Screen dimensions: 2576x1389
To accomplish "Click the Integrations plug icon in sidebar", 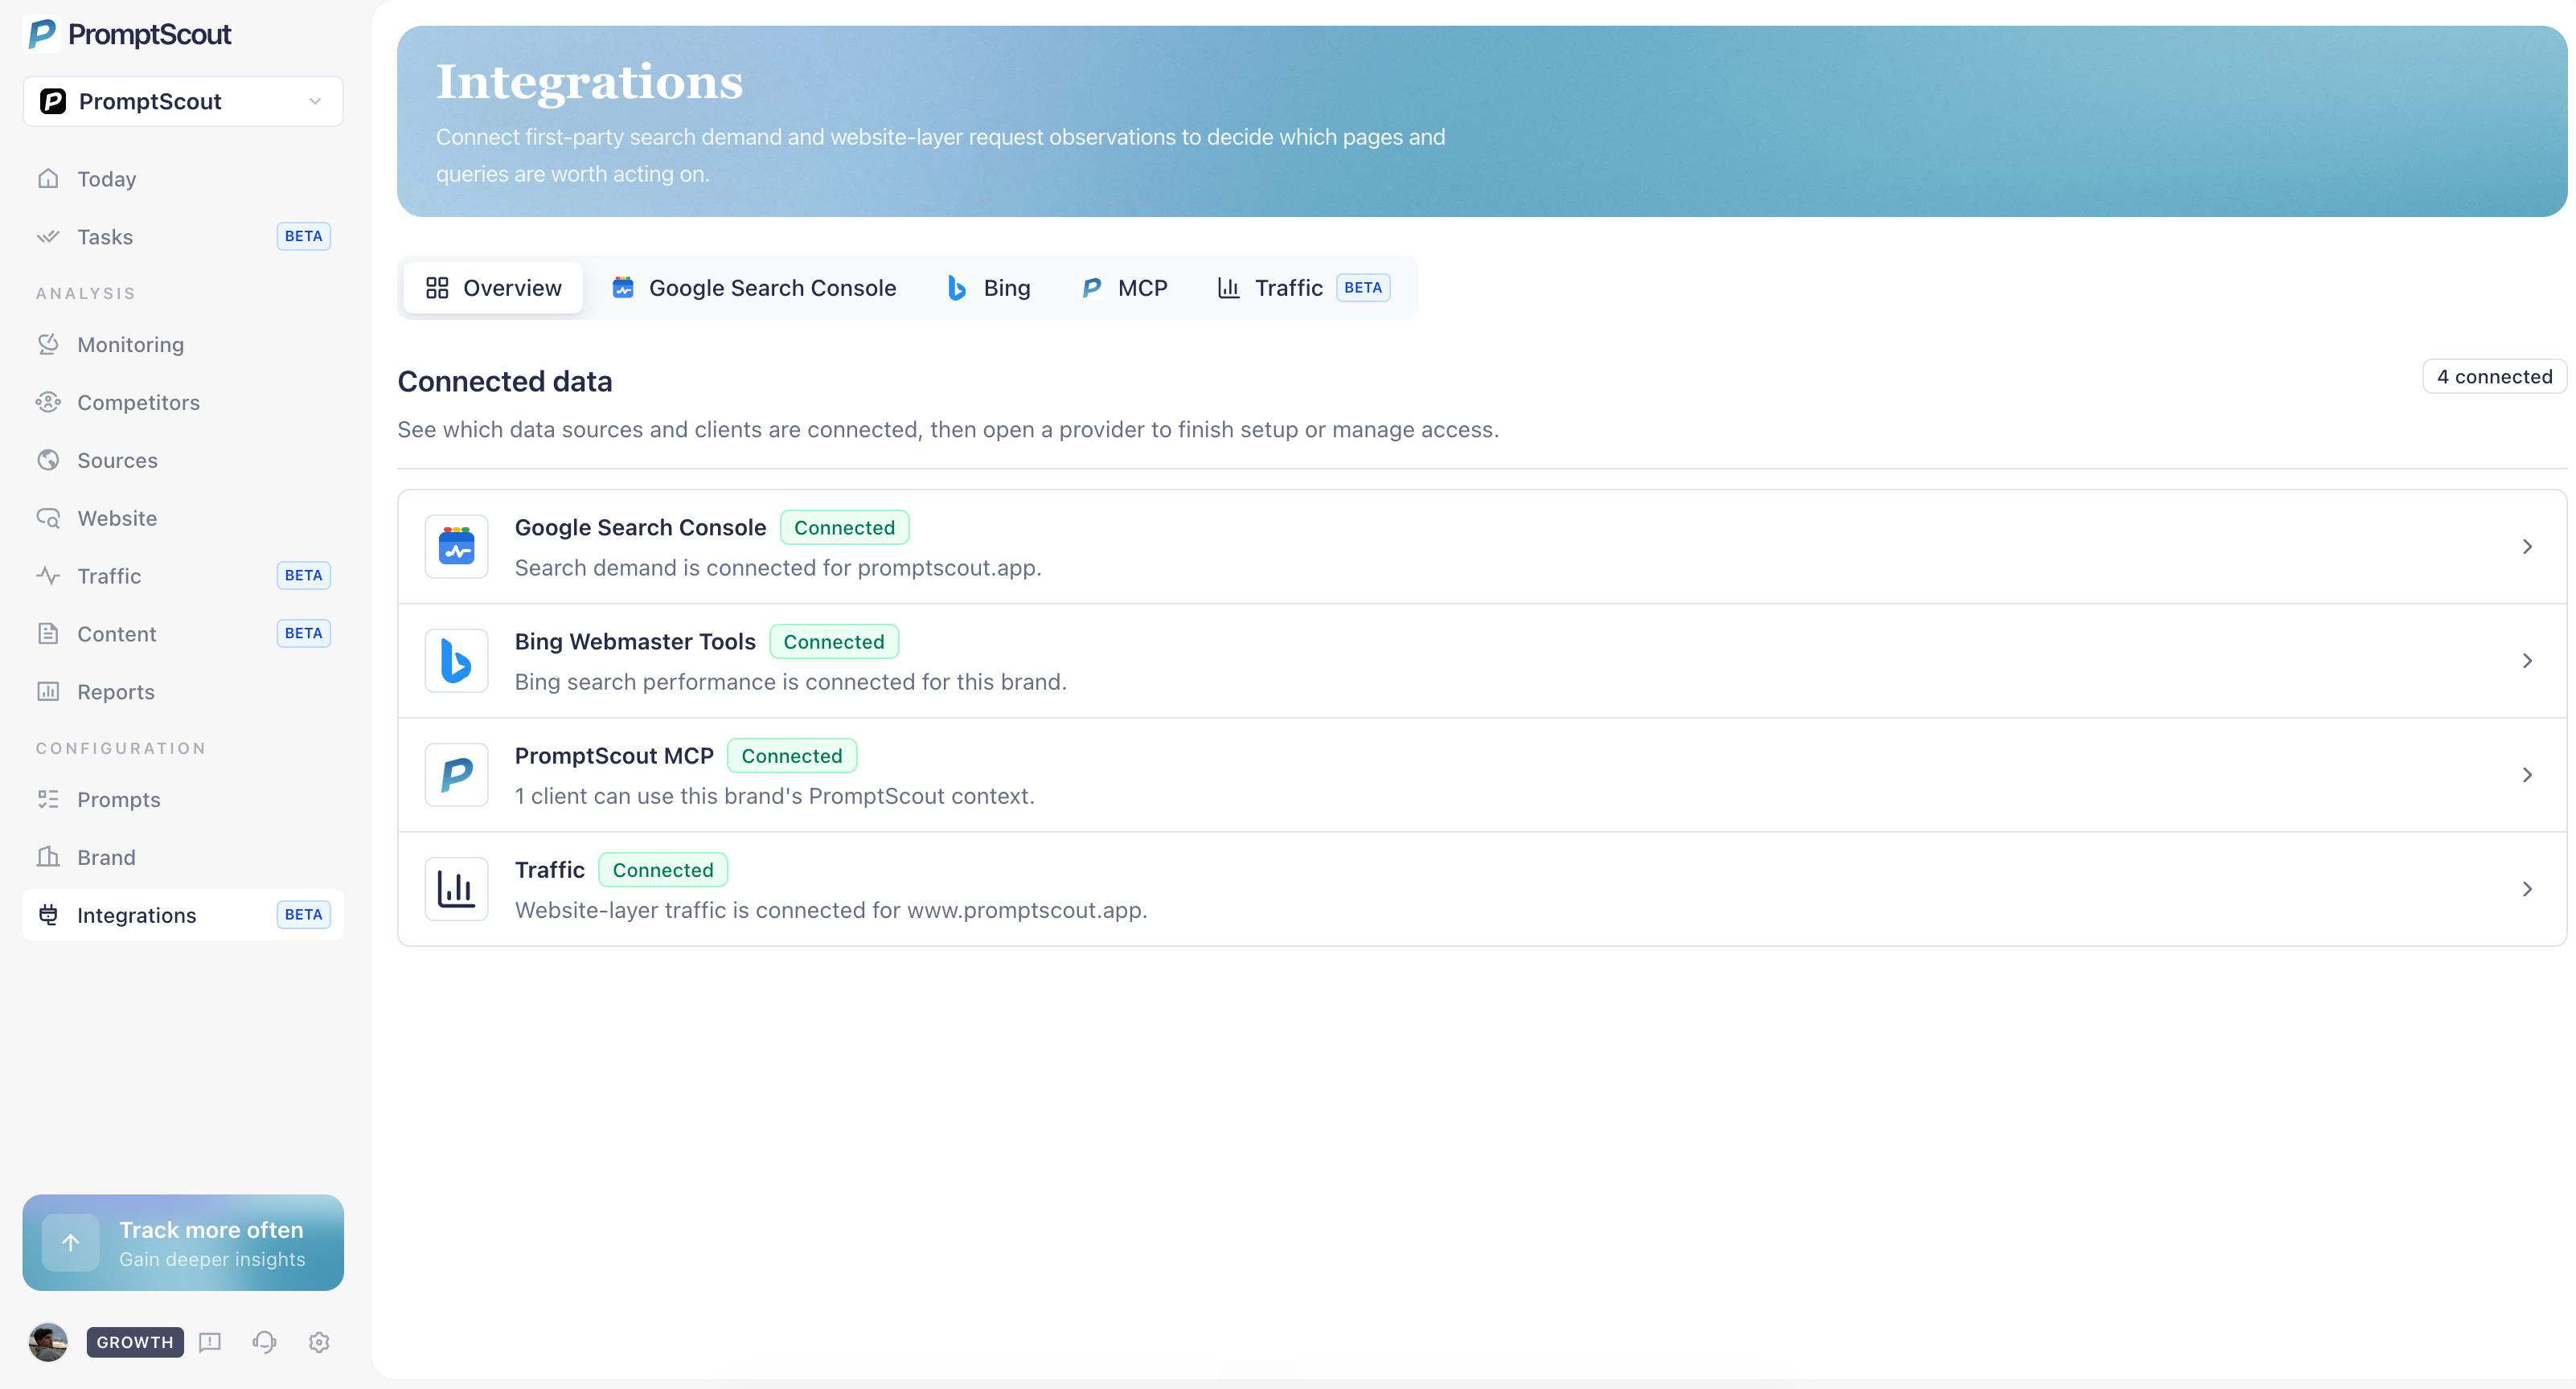I will [48, 915].
